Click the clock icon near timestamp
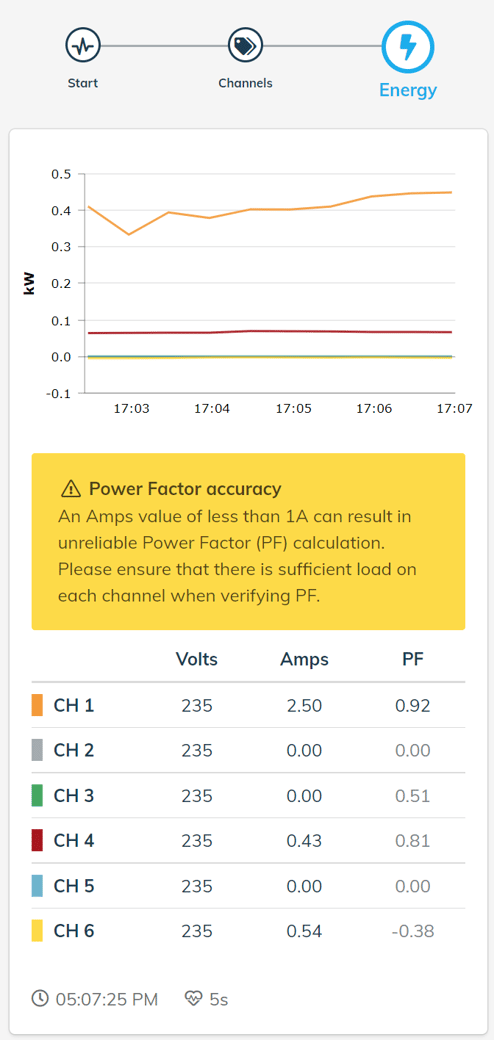This screenshot has width=494, height=1040. point(40,998)
